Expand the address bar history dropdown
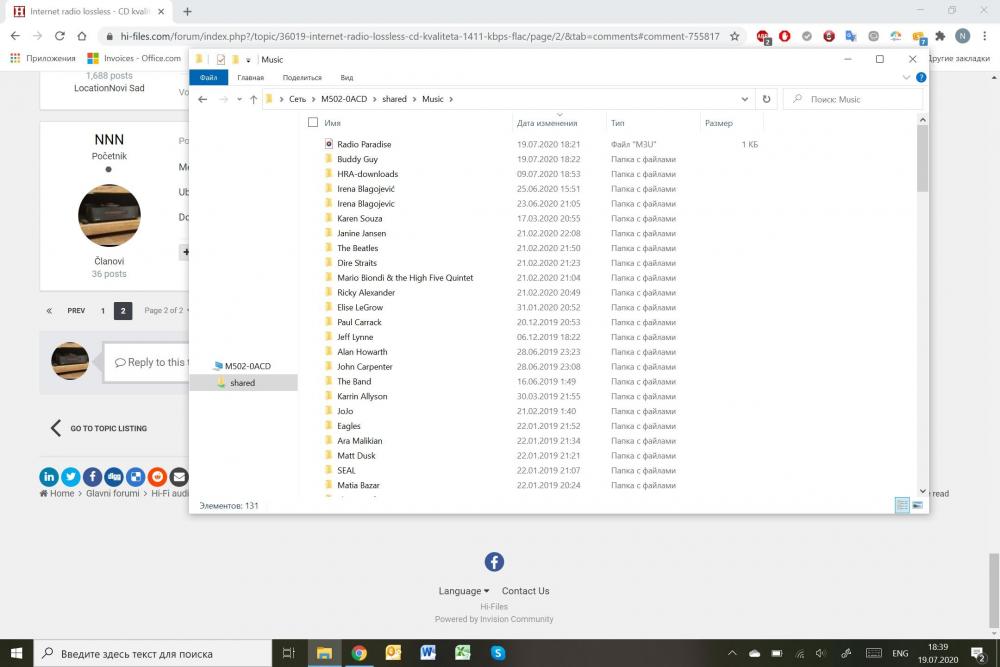1000x667 pixels. (x=744, y=99)
